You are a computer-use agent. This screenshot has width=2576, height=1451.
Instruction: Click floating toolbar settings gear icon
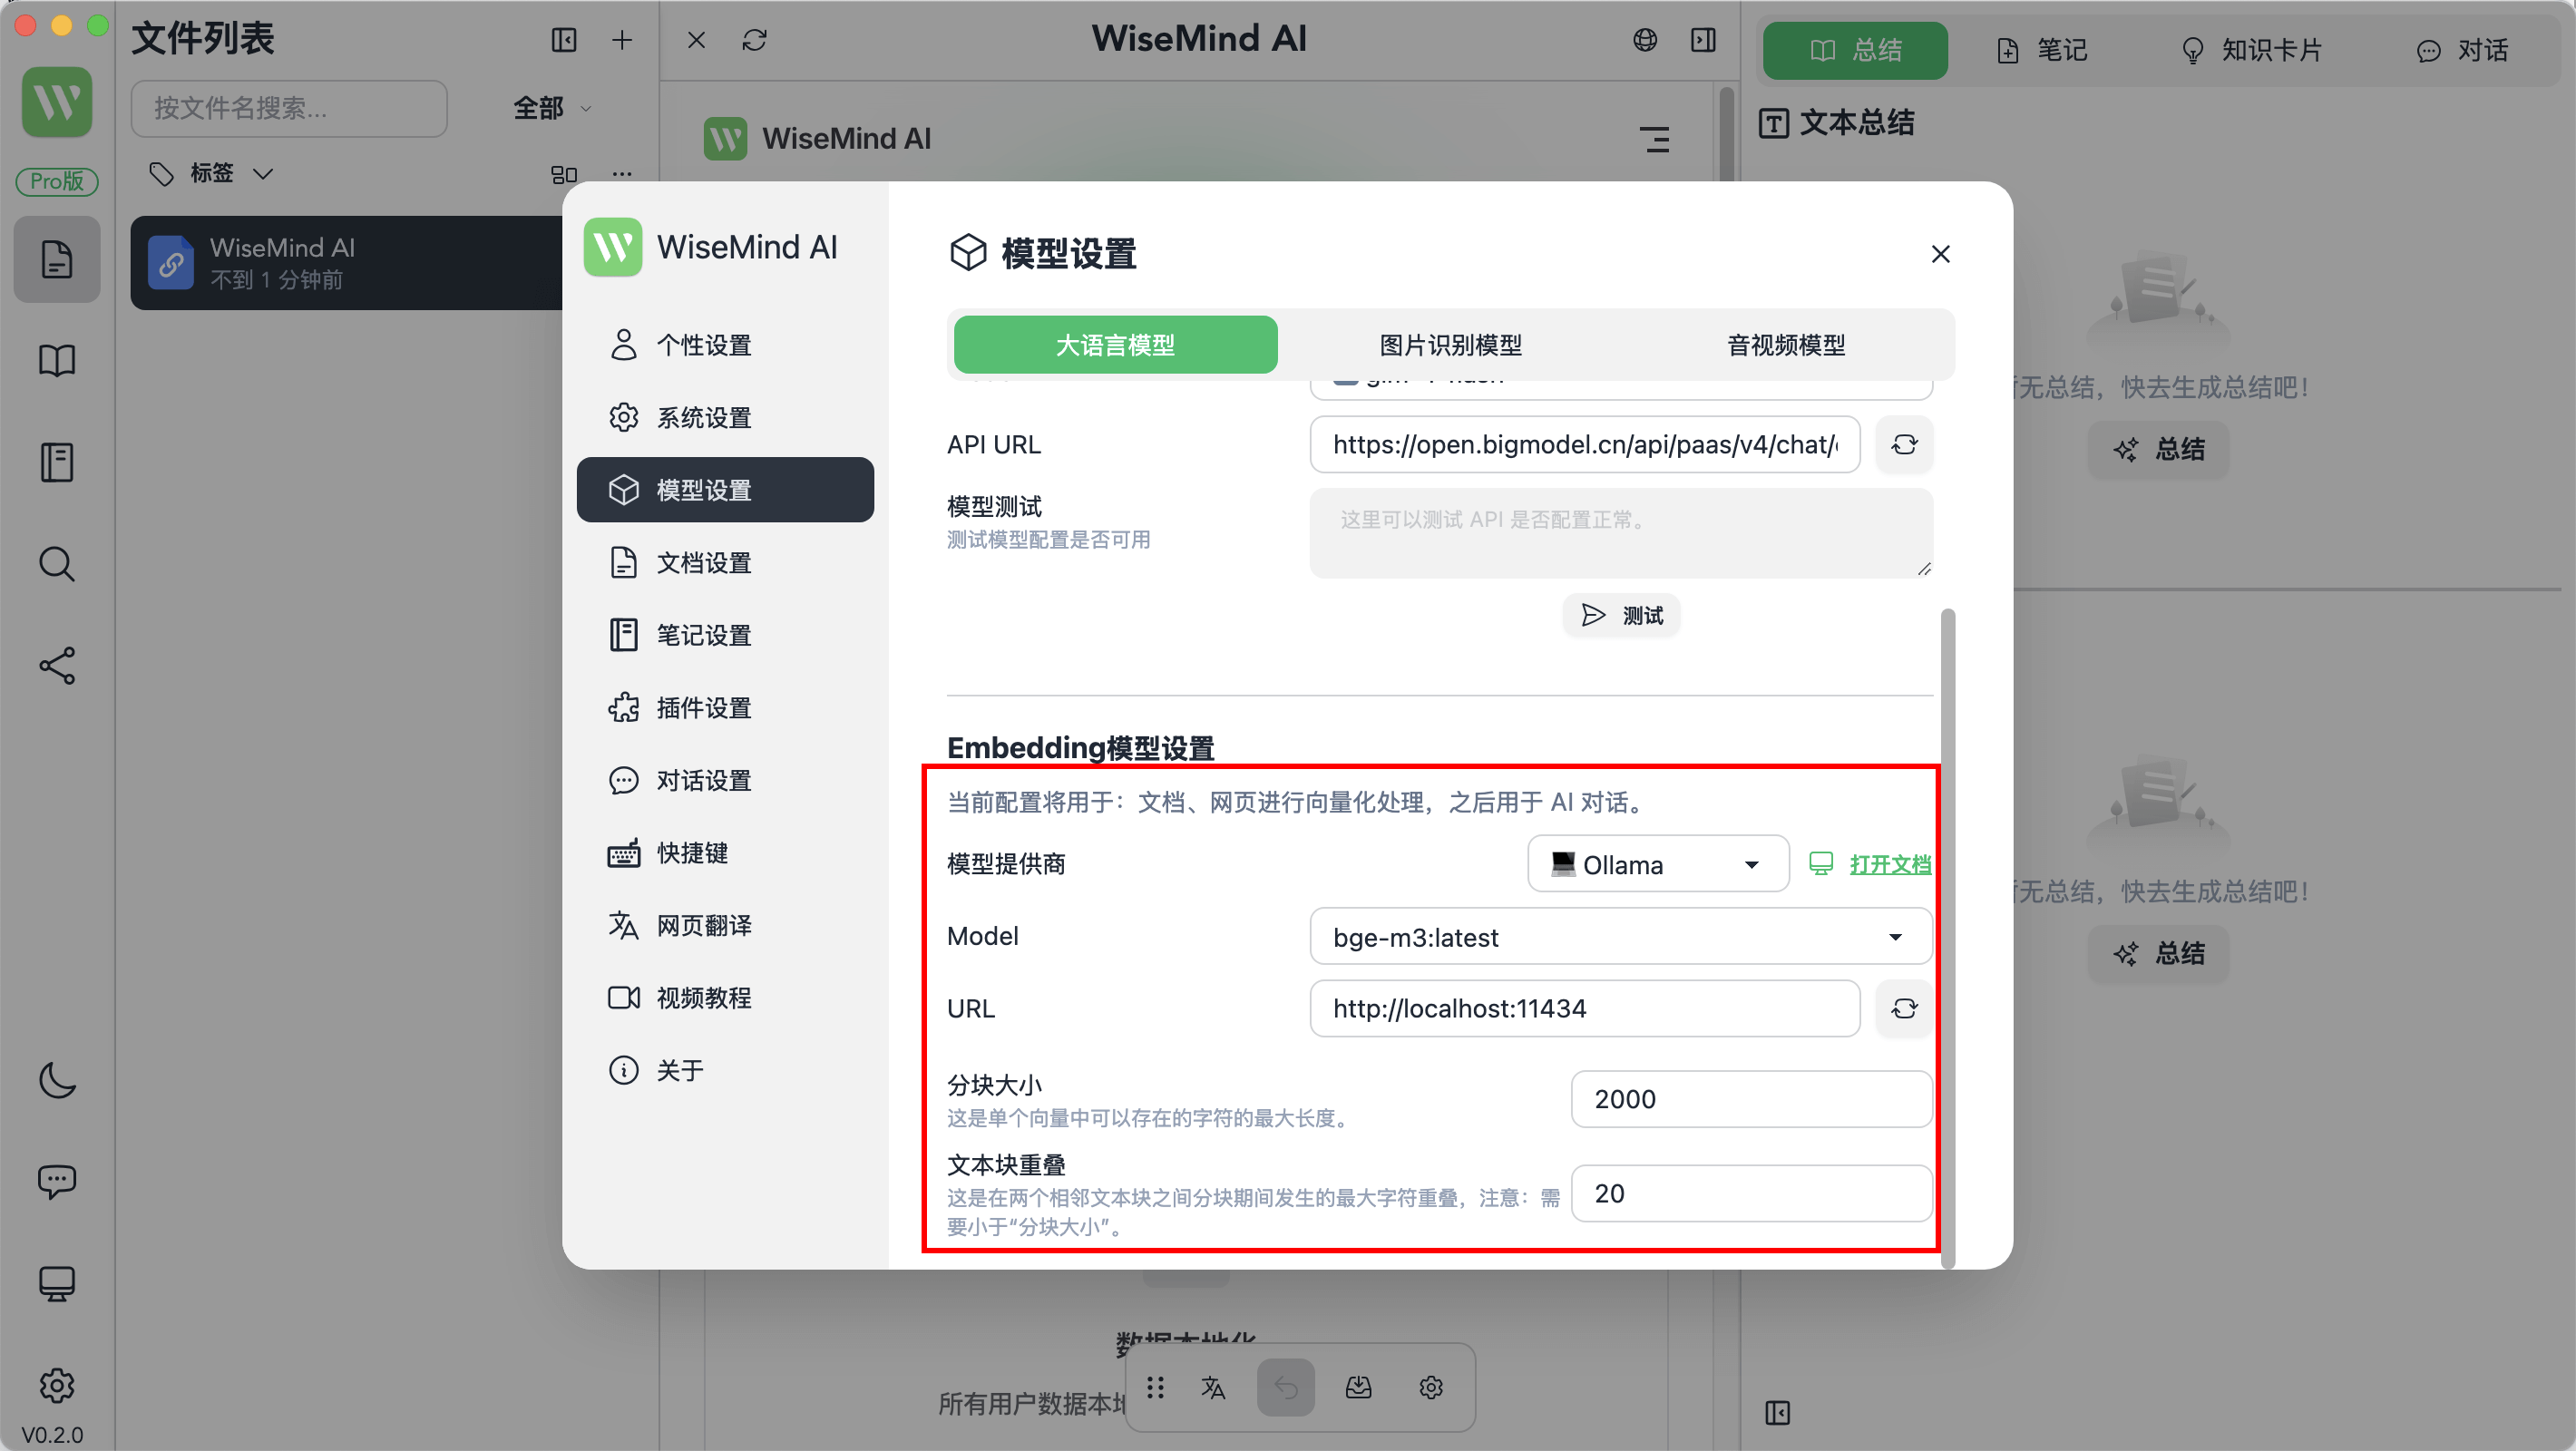pos(1431,1387)
